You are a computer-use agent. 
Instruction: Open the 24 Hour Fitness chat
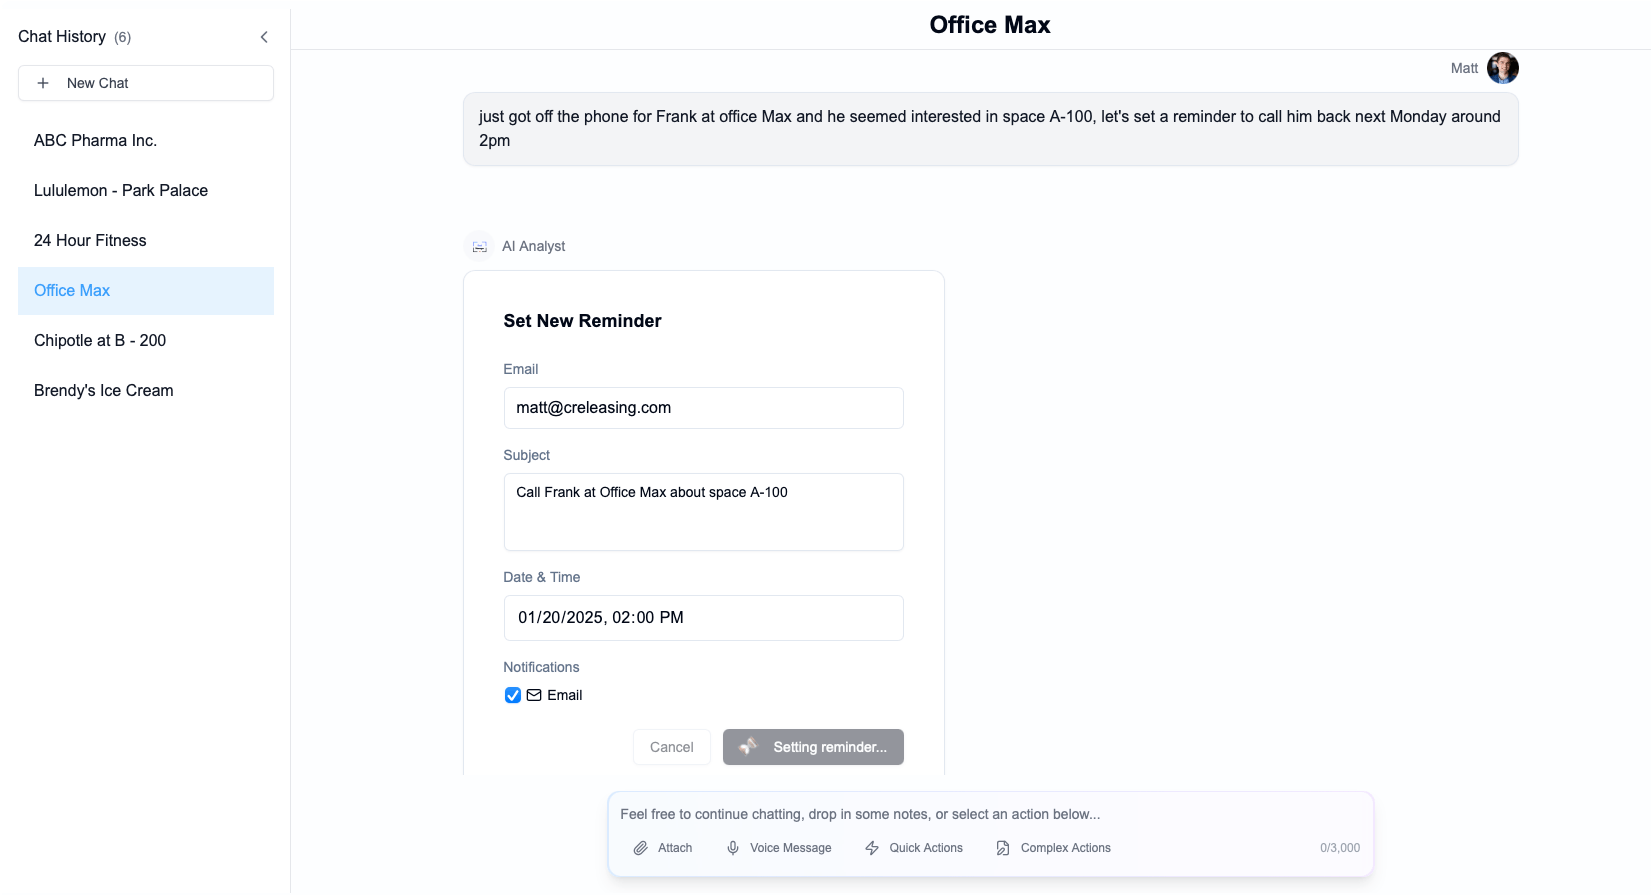(146, 241)
